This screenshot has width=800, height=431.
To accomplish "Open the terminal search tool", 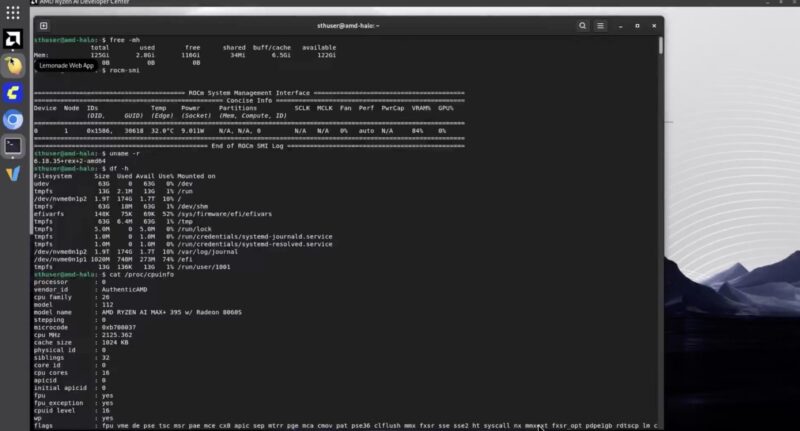I will click(x=582, y=26).
